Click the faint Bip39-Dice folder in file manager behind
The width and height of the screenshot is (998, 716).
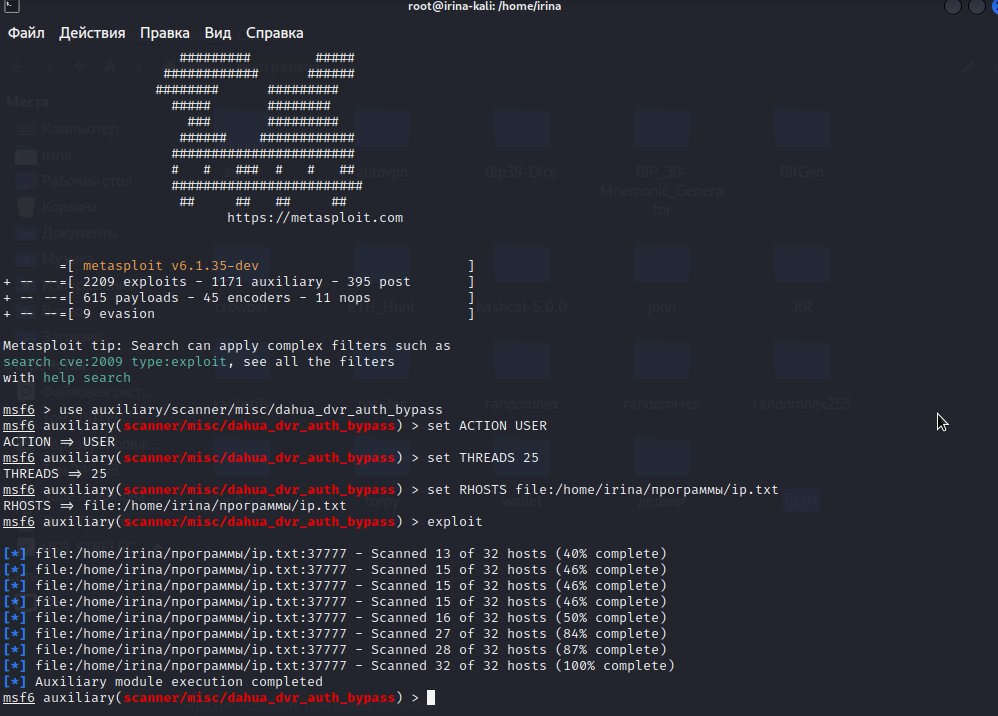pyautogui.click(x=521, y=143)
